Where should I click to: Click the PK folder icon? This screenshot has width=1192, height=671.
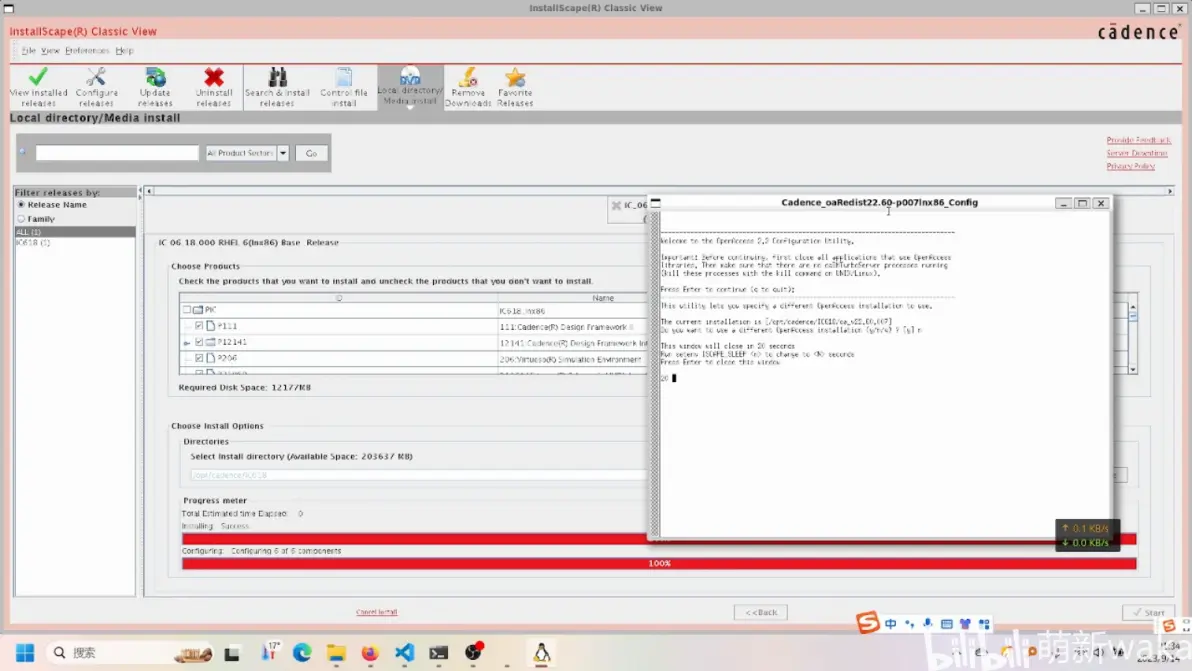198,310
